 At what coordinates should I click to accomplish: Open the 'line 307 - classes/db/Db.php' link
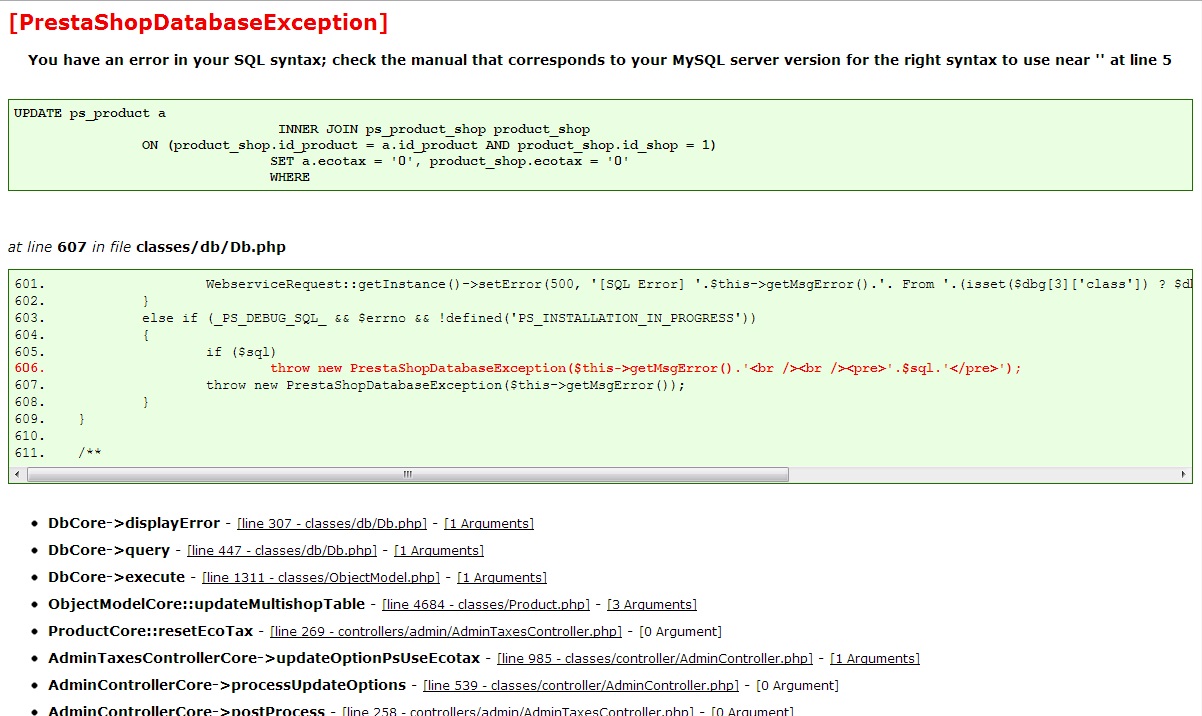pos(332,523)
